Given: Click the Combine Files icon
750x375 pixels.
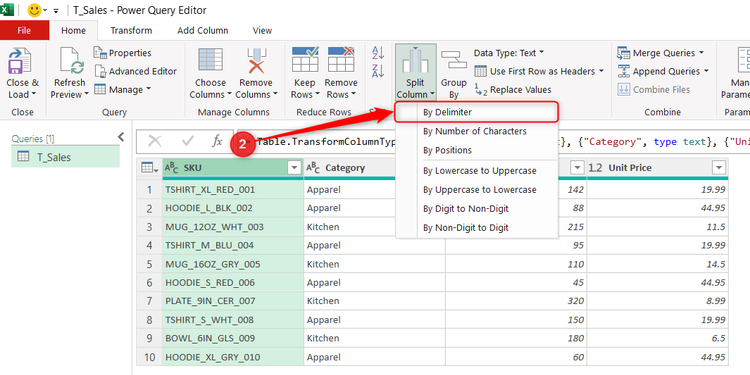Looking at the screenshot, I should point(624,89).
